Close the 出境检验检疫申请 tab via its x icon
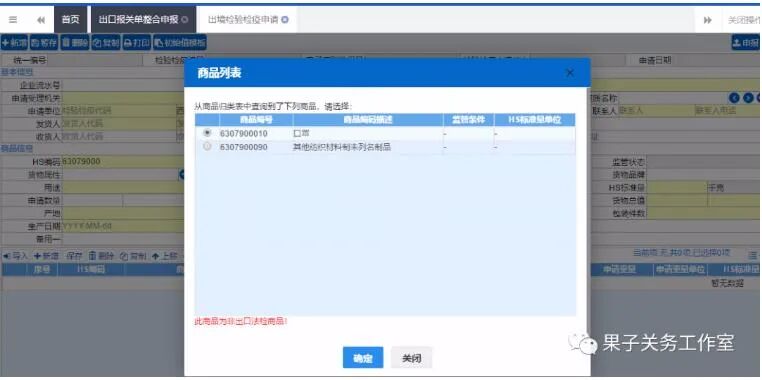The width and height of the screenshot is (762, 380). tap(285, 20)
